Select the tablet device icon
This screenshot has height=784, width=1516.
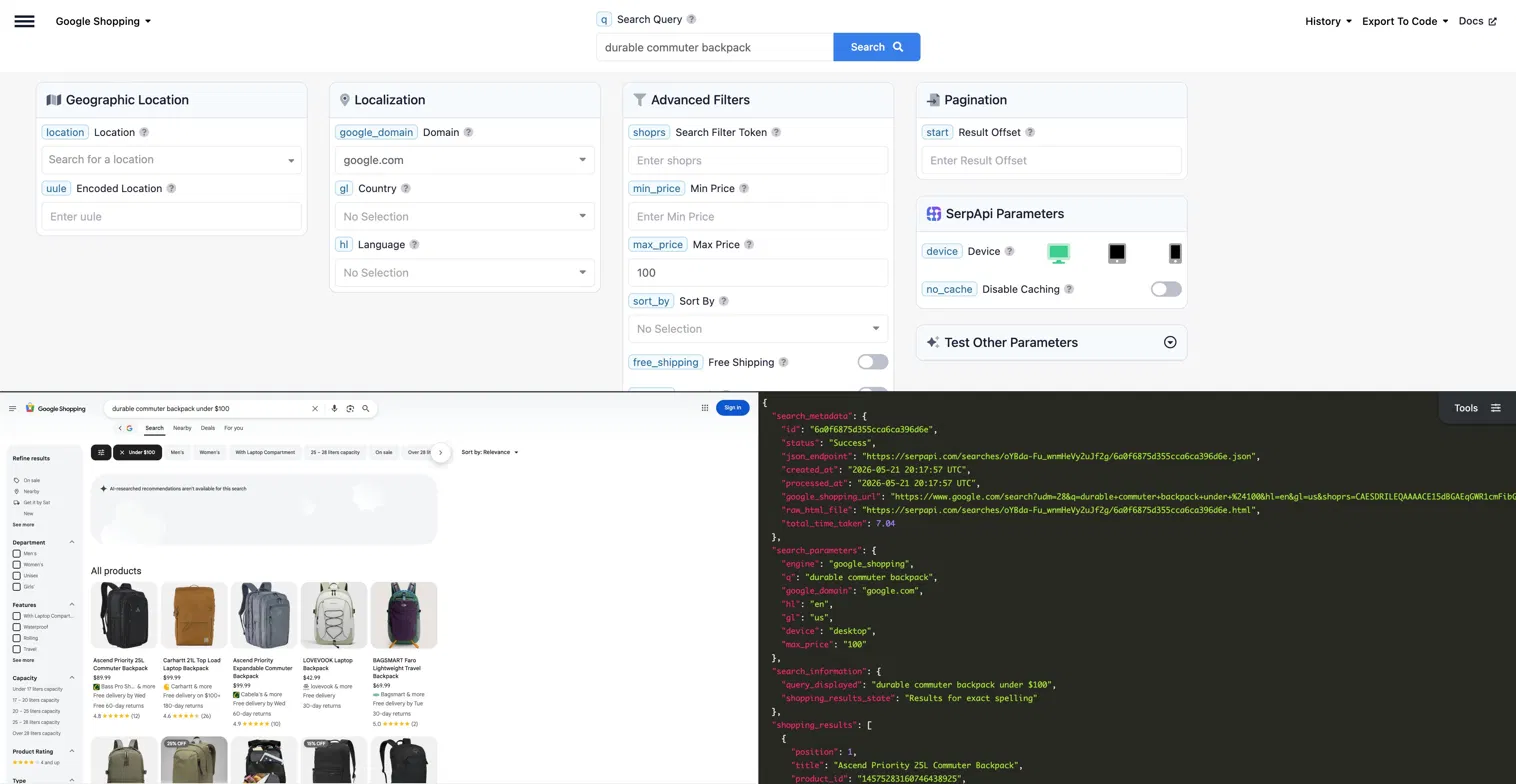[1117, 254]
